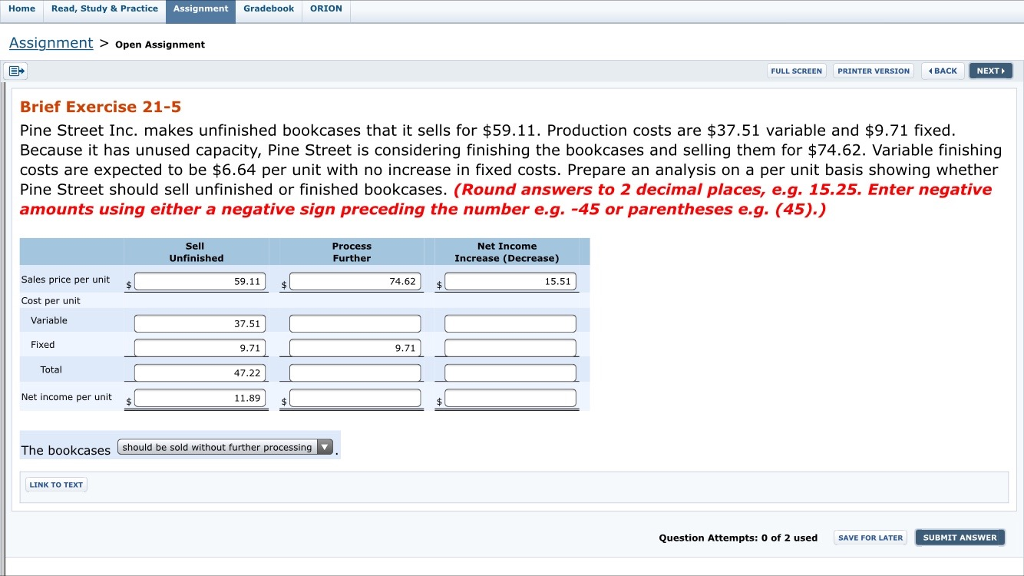Screen dimensions: 1024x576
Task: Open the PRINTER VERSION view
Action: 873,71
